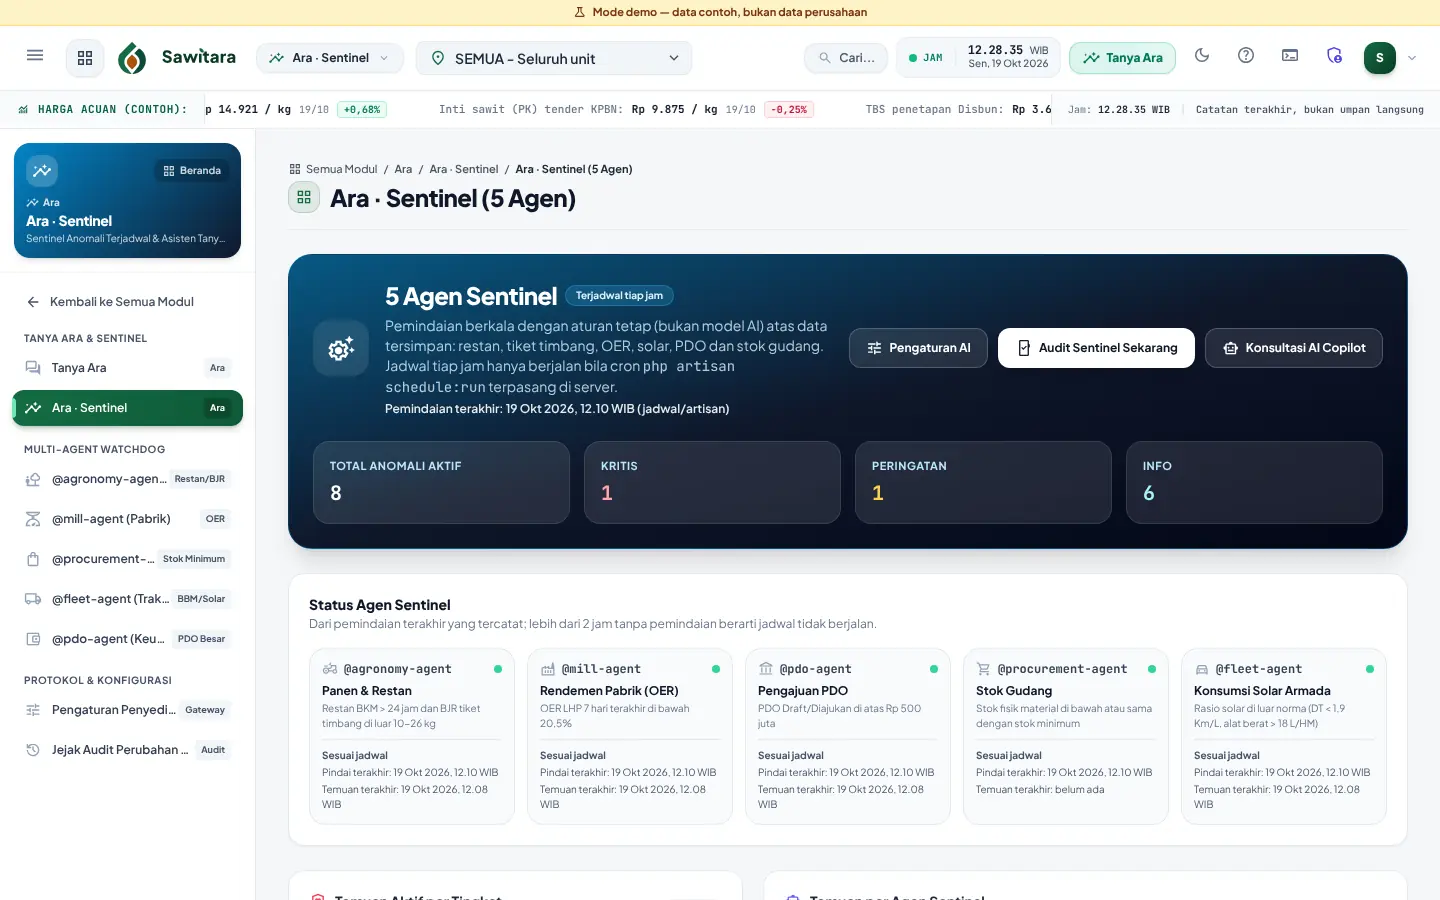Click the factory icon in @mill-agent card
This screenshot has width=1440, height=900.
click(548, 669)
